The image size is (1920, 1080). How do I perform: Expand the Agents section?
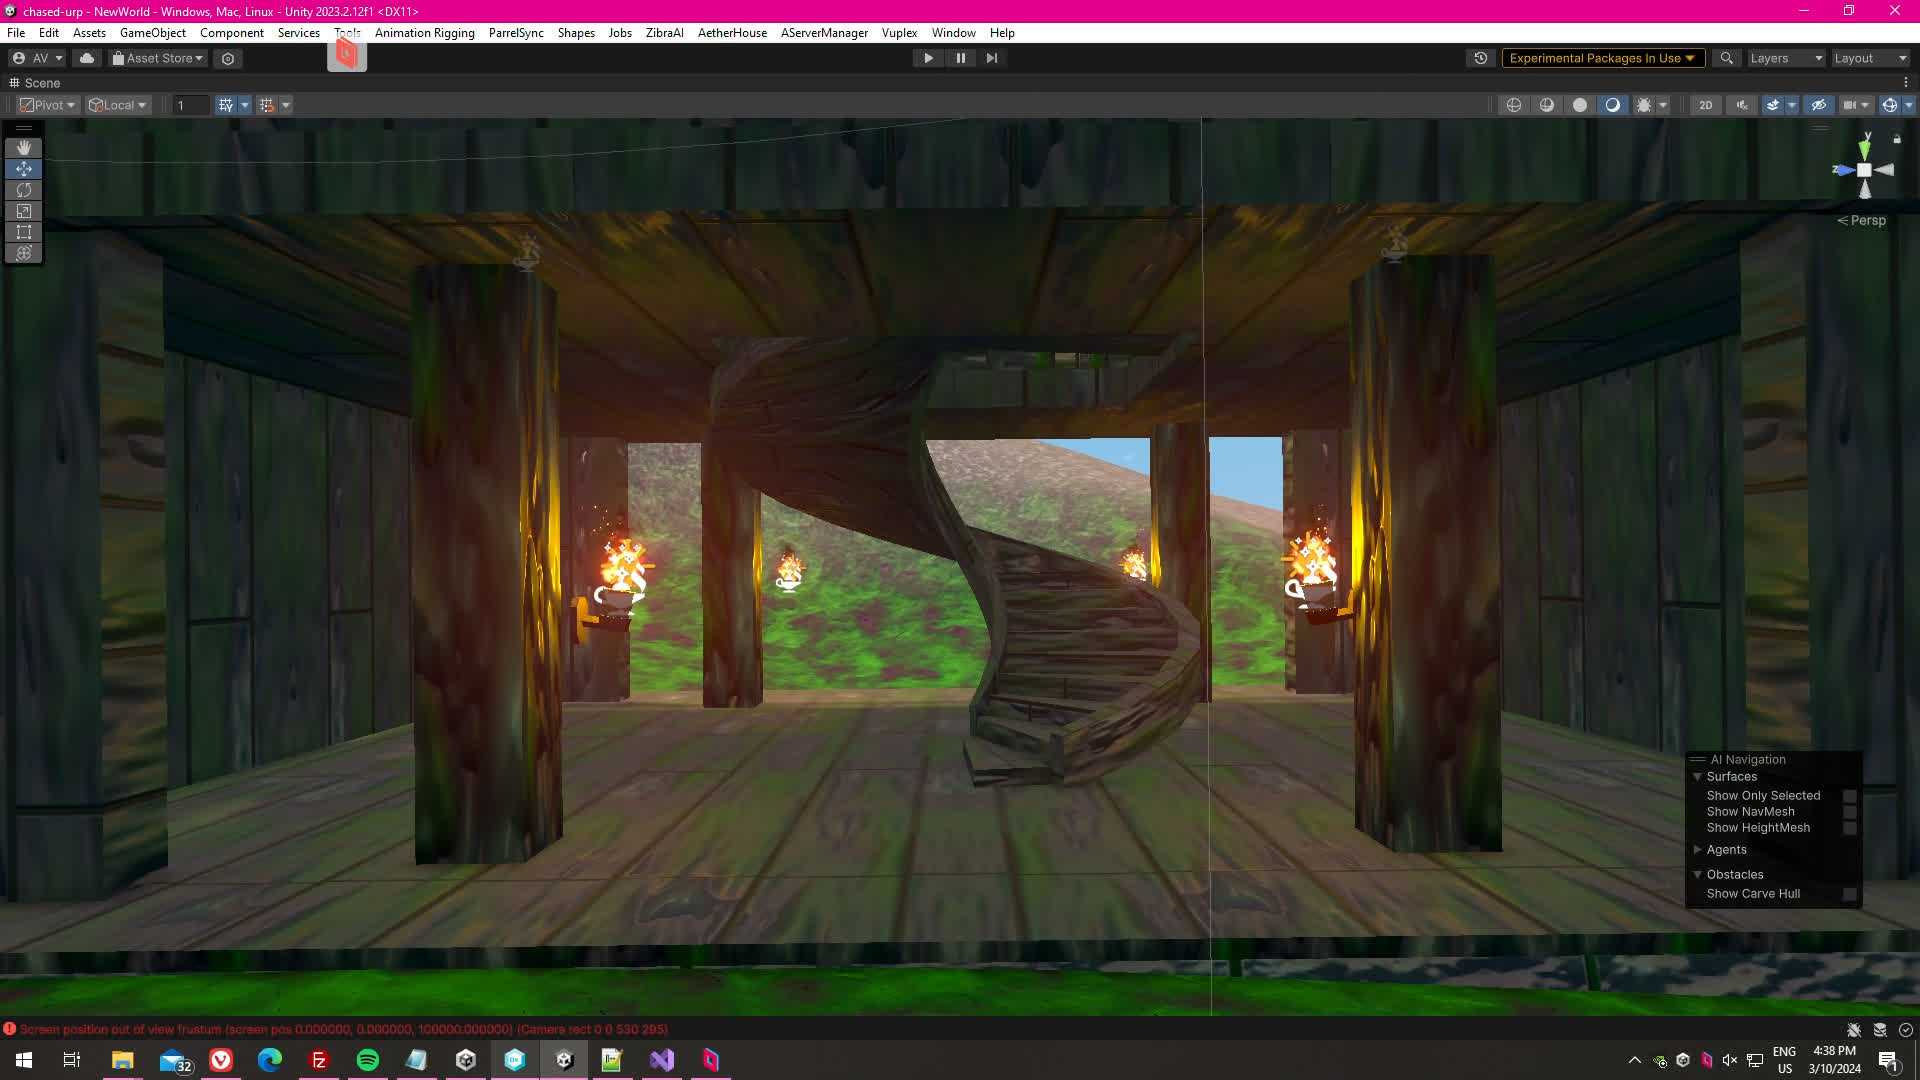tap(1697, 850)
